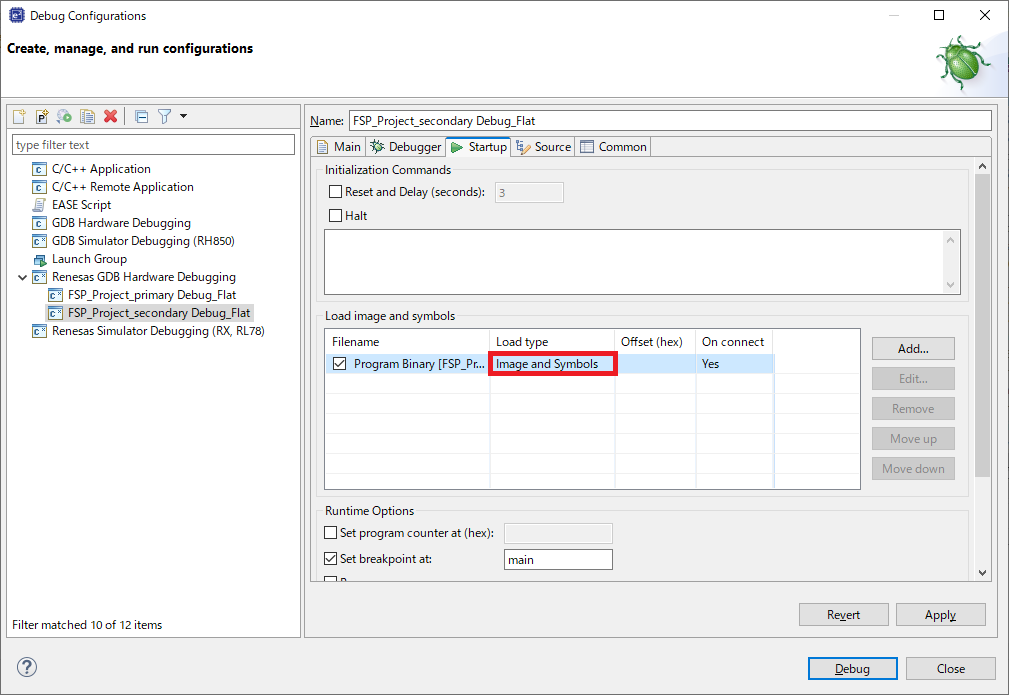Click the Export launch configuration icon
Screen dimensions: 1009x695
(64, 117)
